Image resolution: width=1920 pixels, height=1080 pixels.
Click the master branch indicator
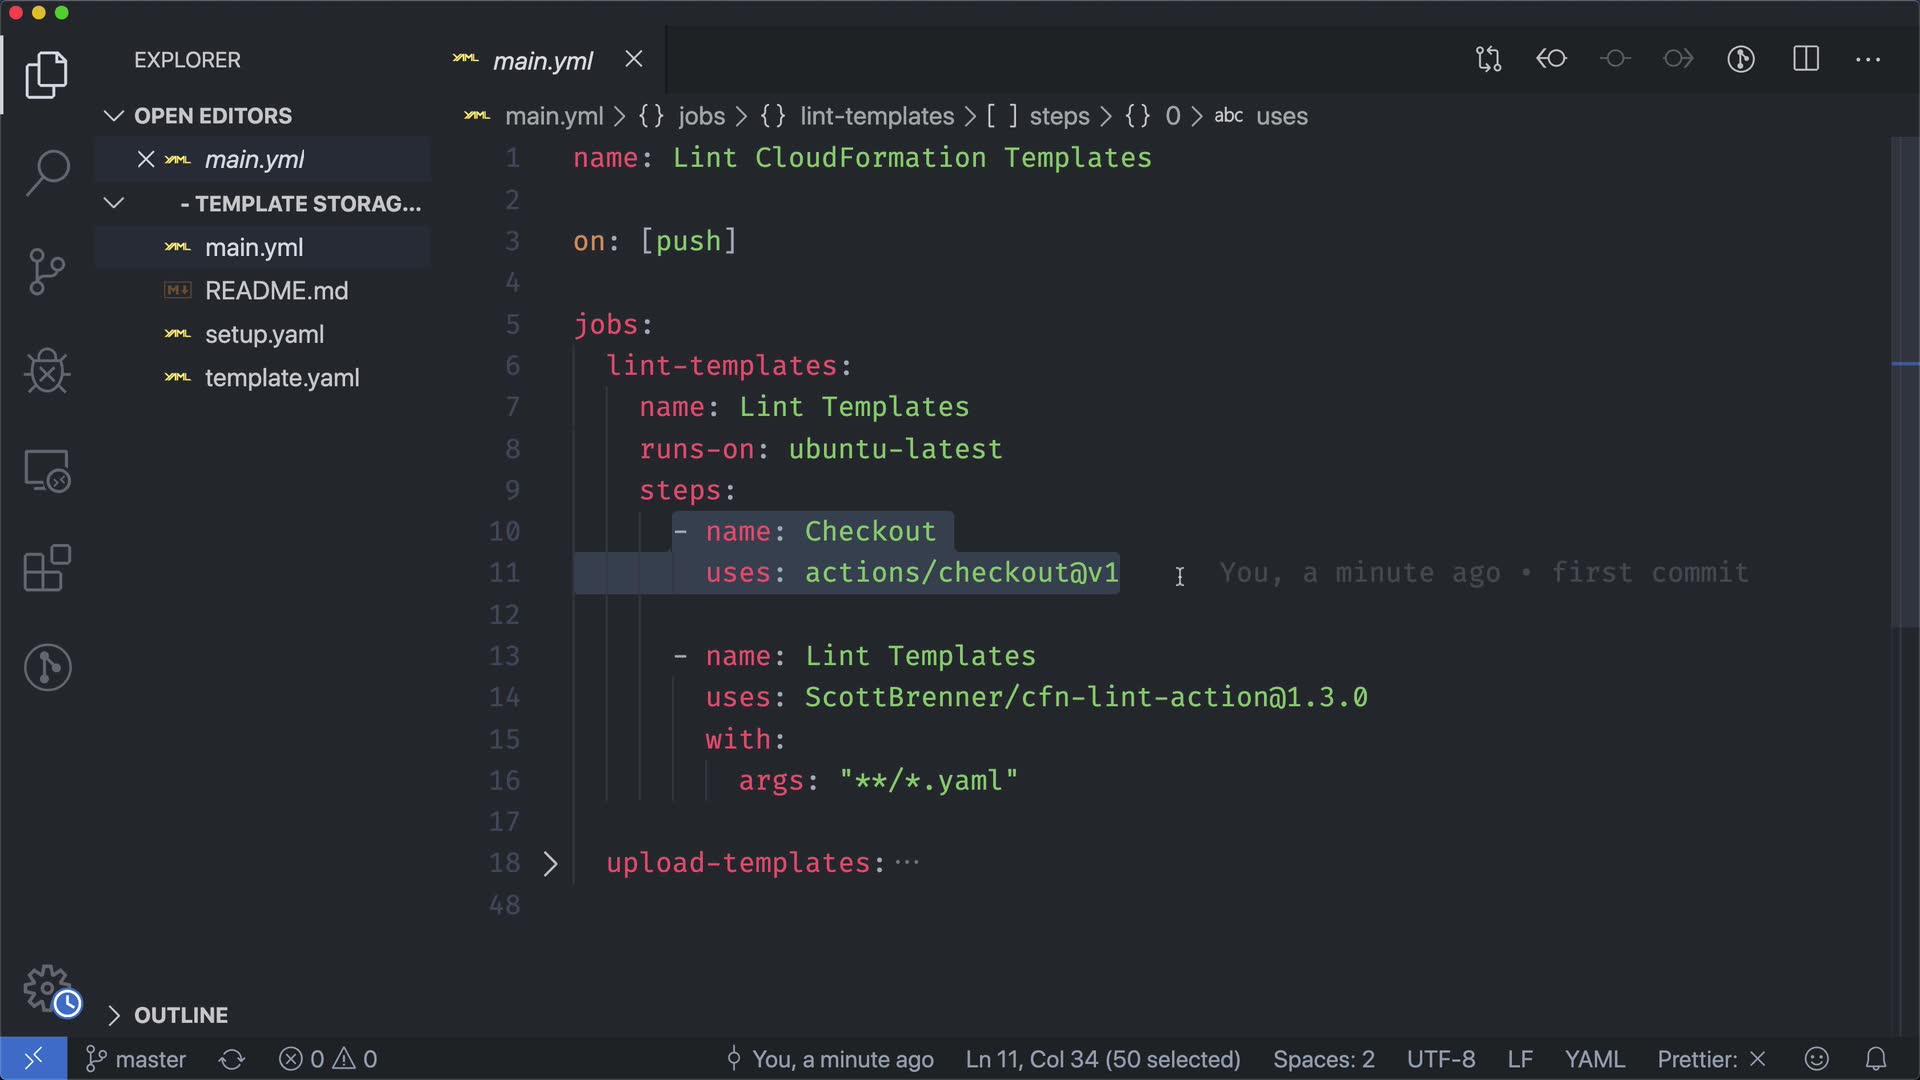[137, 1059]
